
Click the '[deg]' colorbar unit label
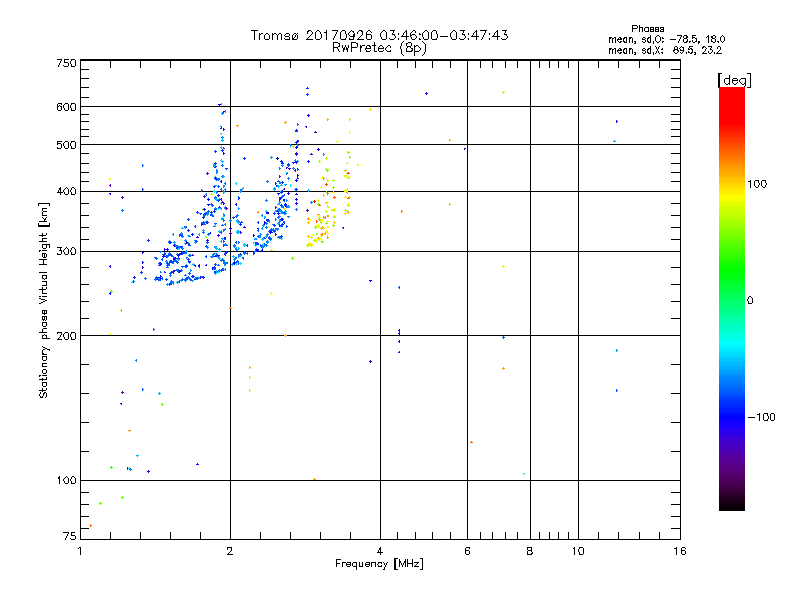point(734,80)
